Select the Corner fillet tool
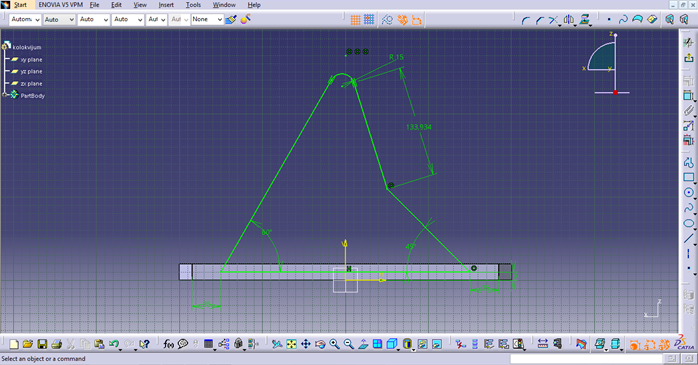Image resolution: width=698 pixels, height=365 pixels. pos(526,20)
